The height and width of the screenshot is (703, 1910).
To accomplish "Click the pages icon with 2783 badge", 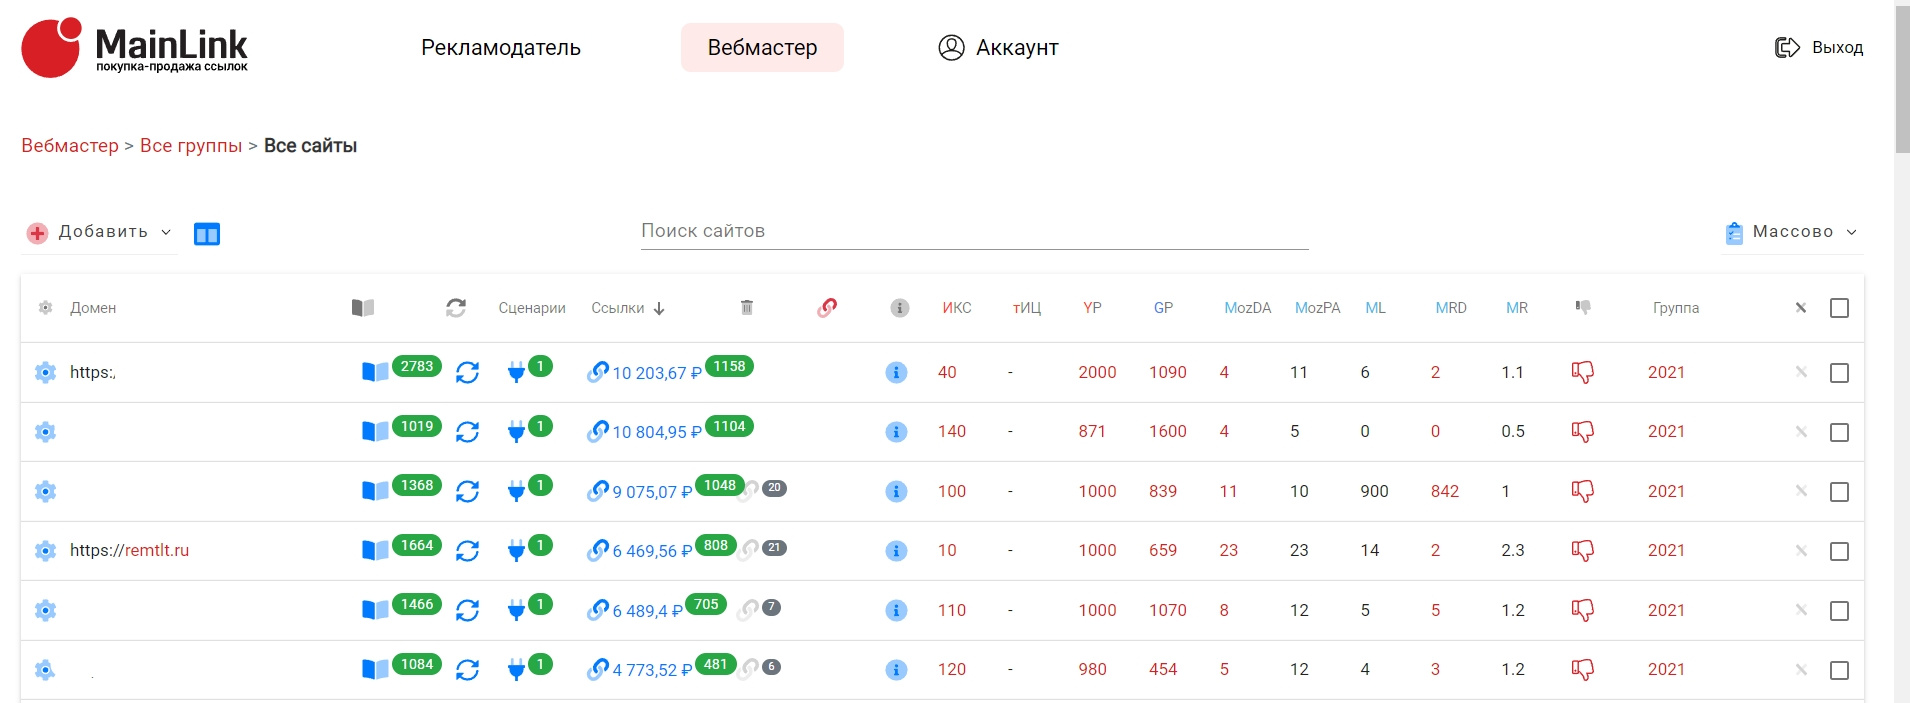I will click(375, 372).
